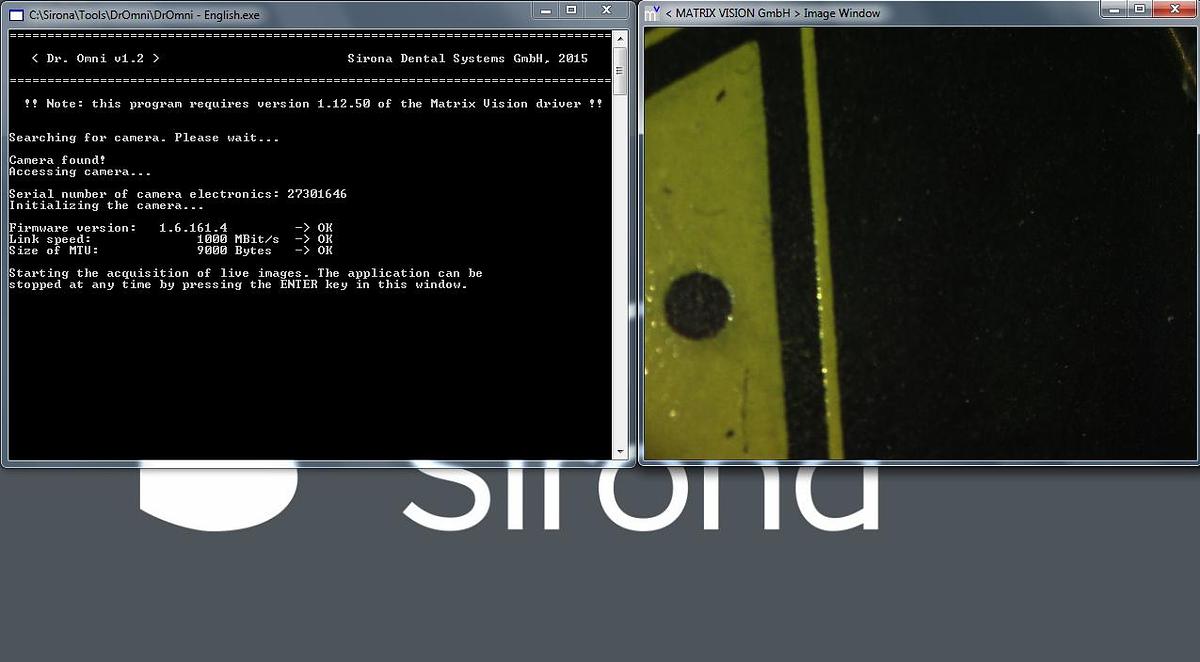This screenshot has width=1200, height=662.
Task: Click the 'pressing the ENTER key' line
Action: [x=238, y=284]
